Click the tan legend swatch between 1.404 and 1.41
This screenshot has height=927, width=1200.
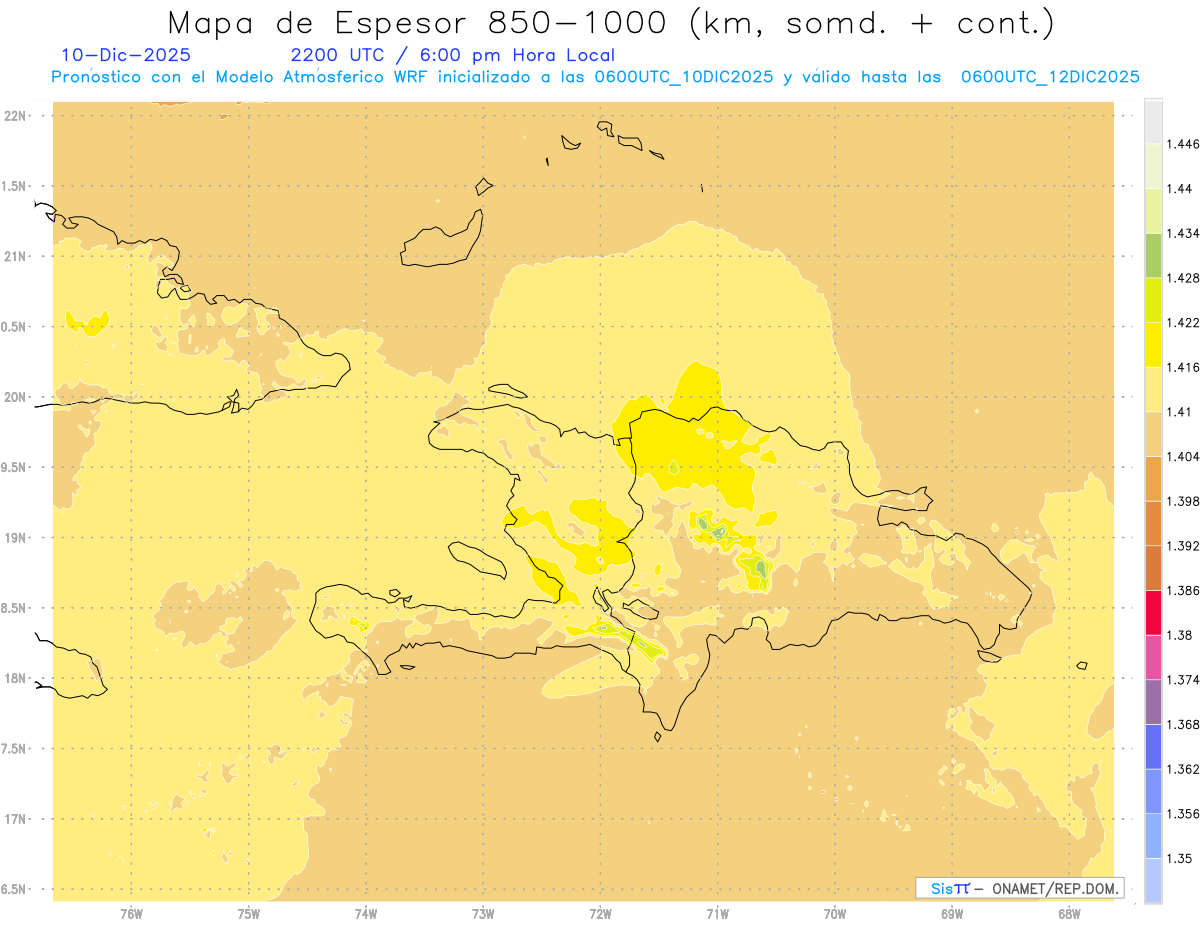pyautogui.click(x=1153, y=434)
